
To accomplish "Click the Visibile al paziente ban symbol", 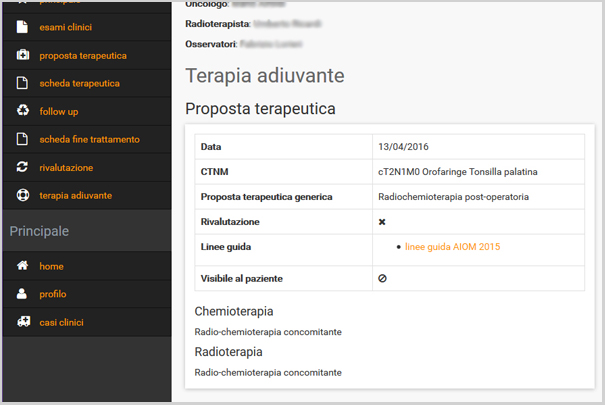I will tap(382, 278).
